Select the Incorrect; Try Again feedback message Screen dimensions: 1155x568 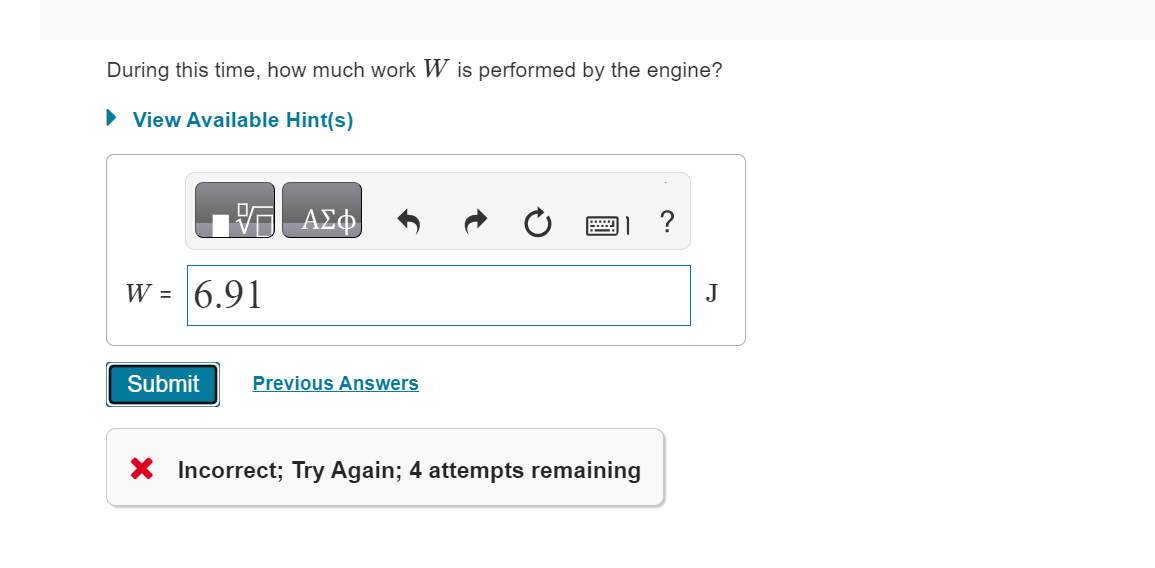(410, 470)
